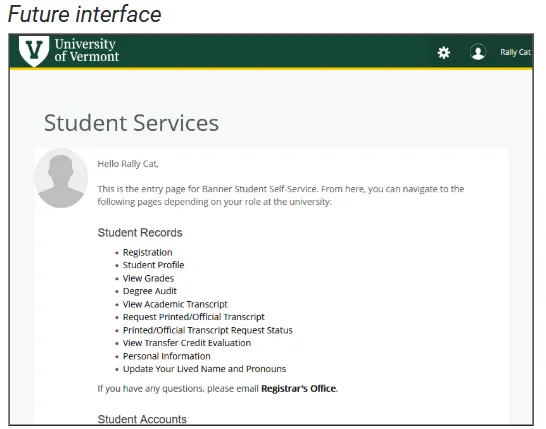Click the Banner Student Self-Service intro paragraph
546x429 pixels.
[281, 195]
